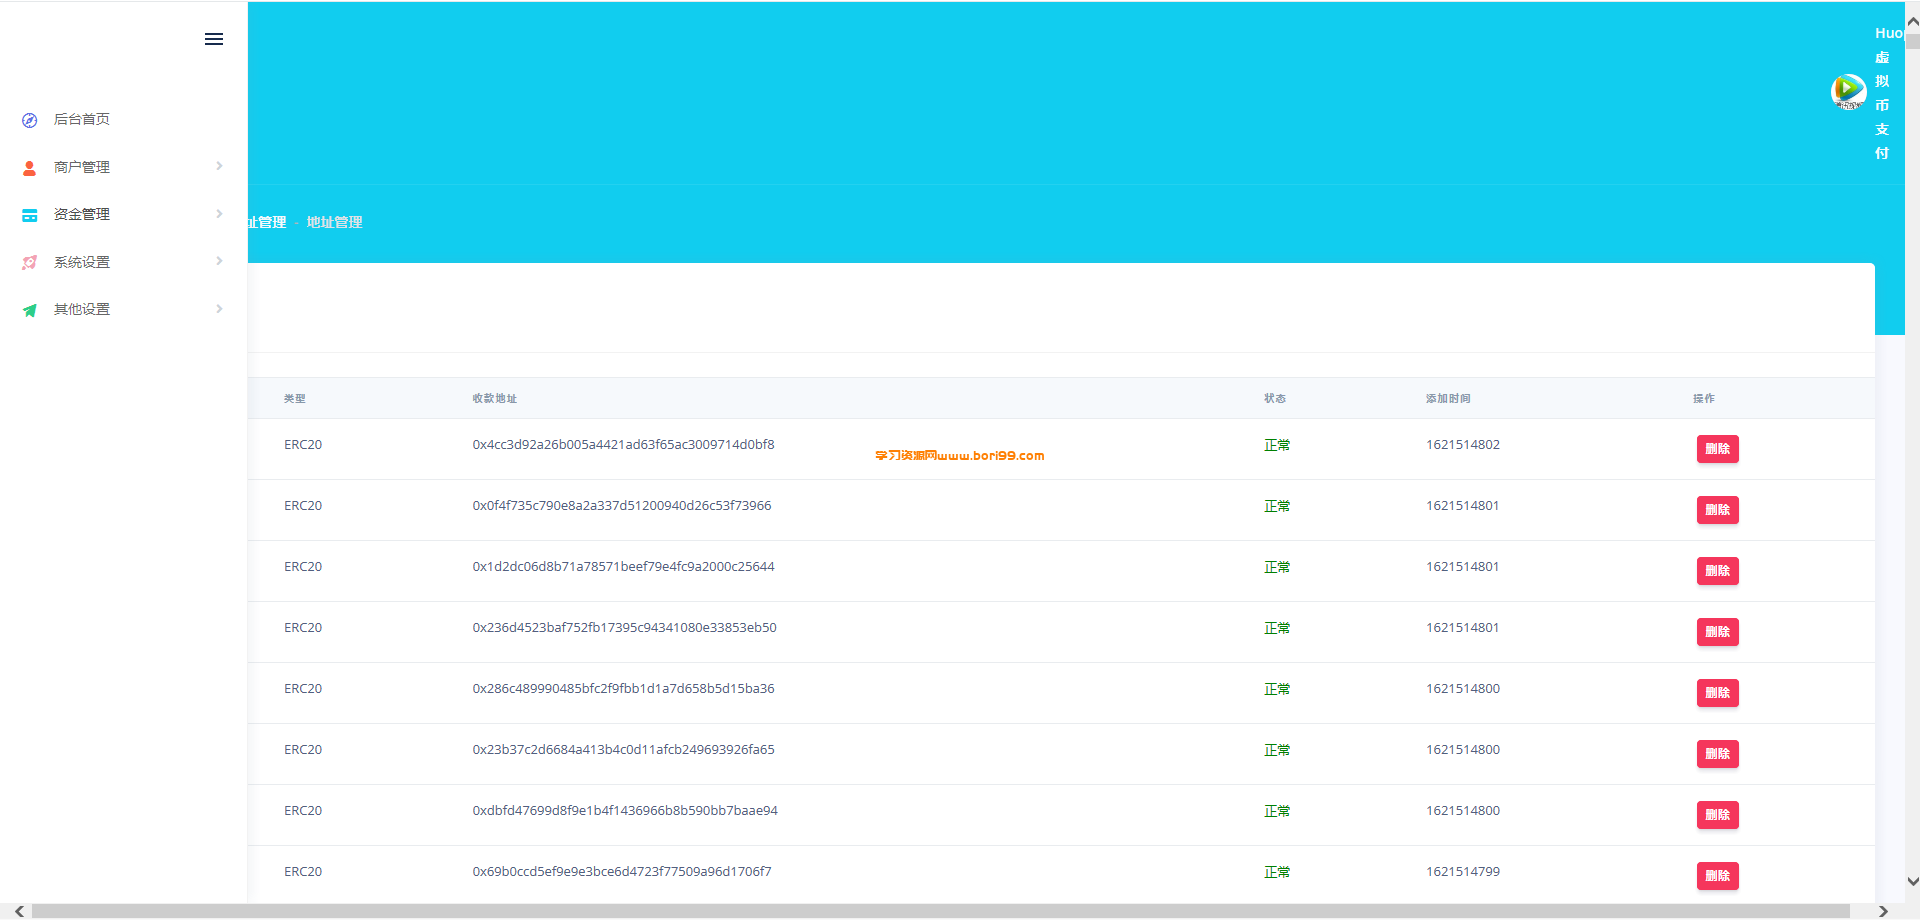
Task: Click the vertical scrollbar down arrow
Action: (1912, 882)
